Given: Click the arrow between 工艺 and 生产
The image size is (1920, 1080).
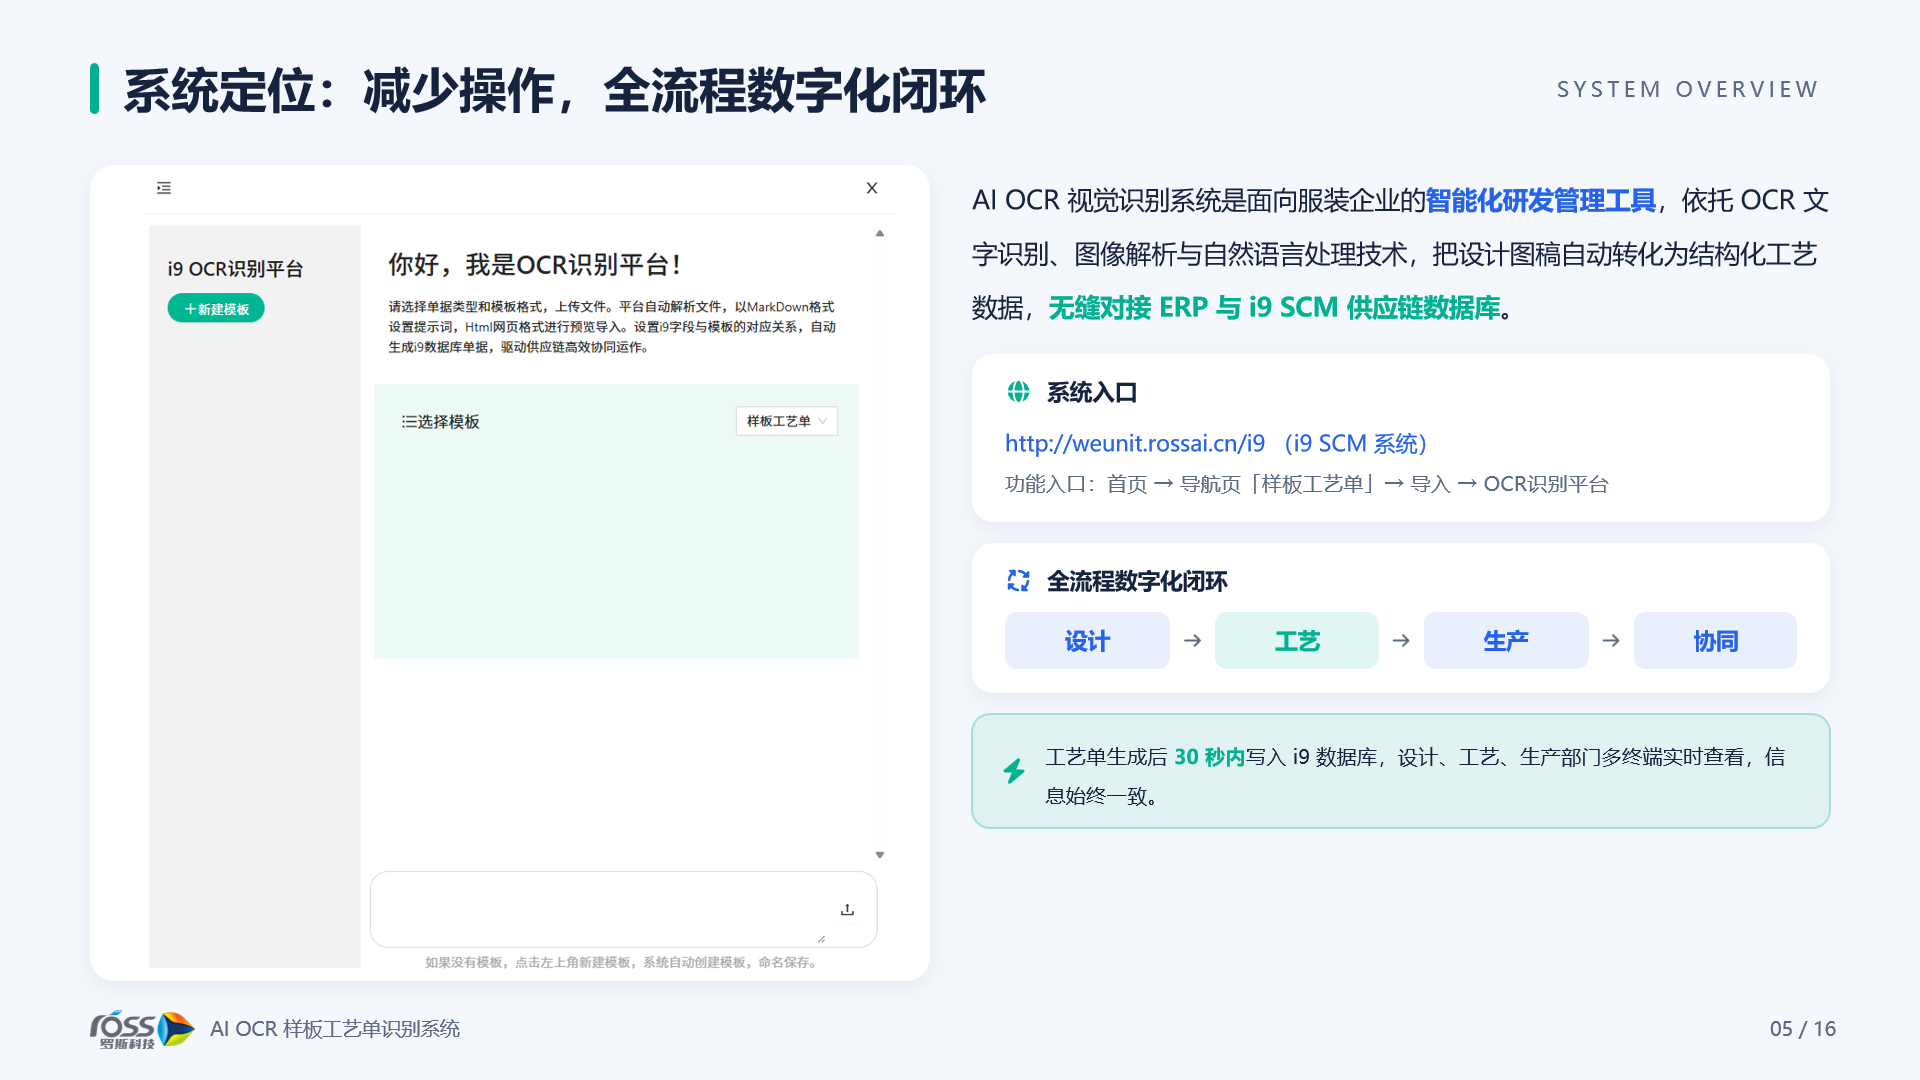Looking at the screenshot, I should click(x=1401, y=641).
